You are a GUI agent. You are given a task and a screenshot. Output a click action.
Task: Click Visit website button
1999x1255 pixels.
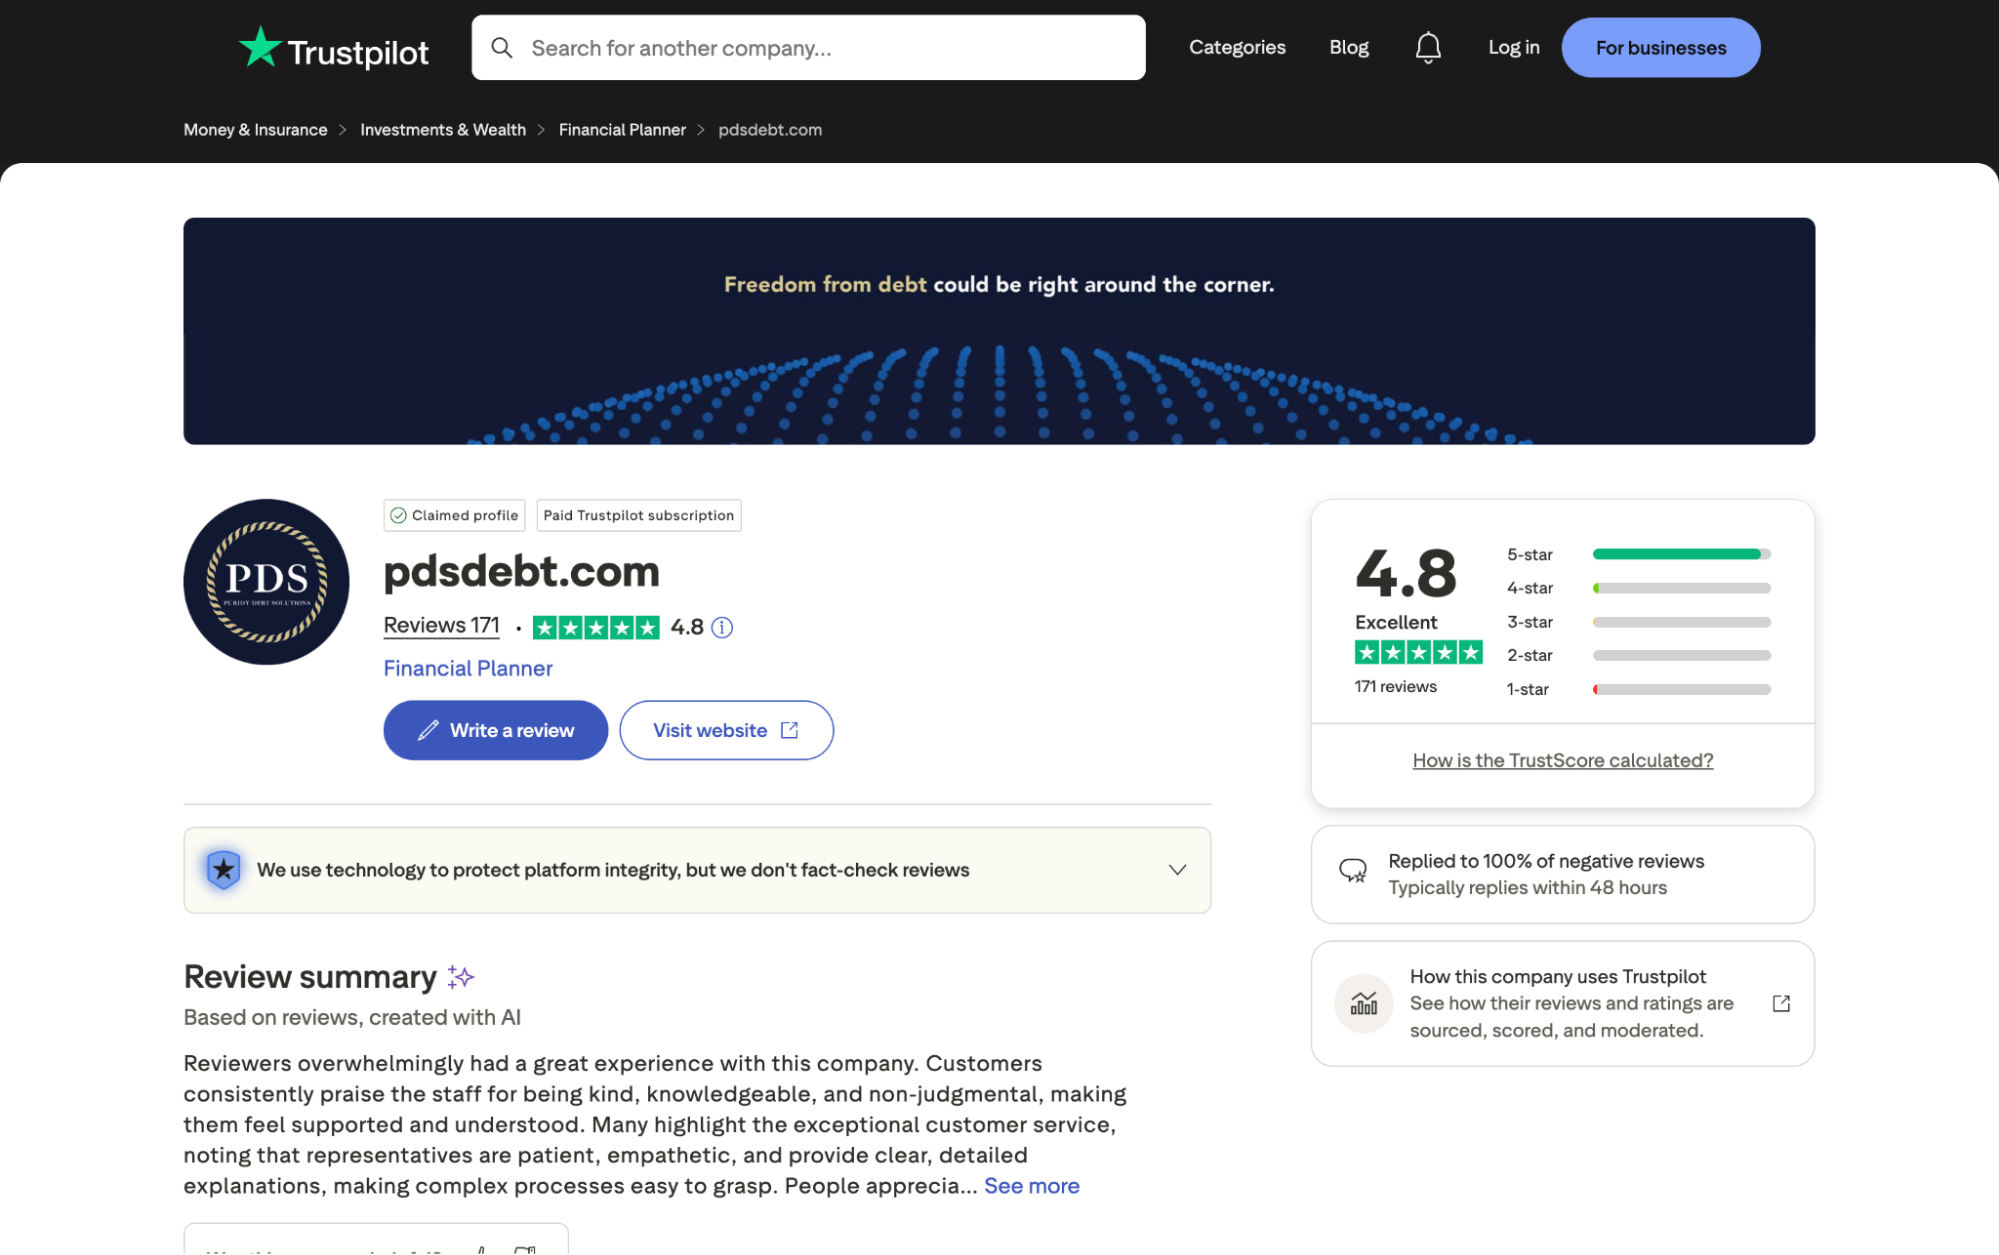(726, 730)
